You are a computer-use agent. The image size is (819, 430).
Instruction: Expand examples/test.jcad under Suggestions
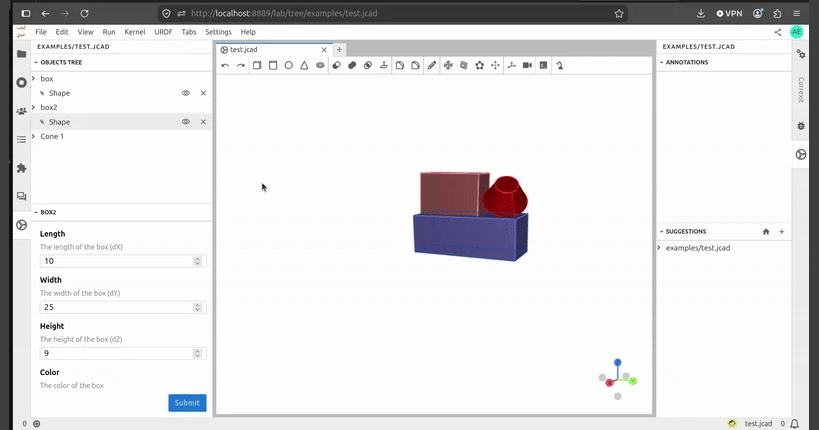pyautogui.click(x=659, y=248)
